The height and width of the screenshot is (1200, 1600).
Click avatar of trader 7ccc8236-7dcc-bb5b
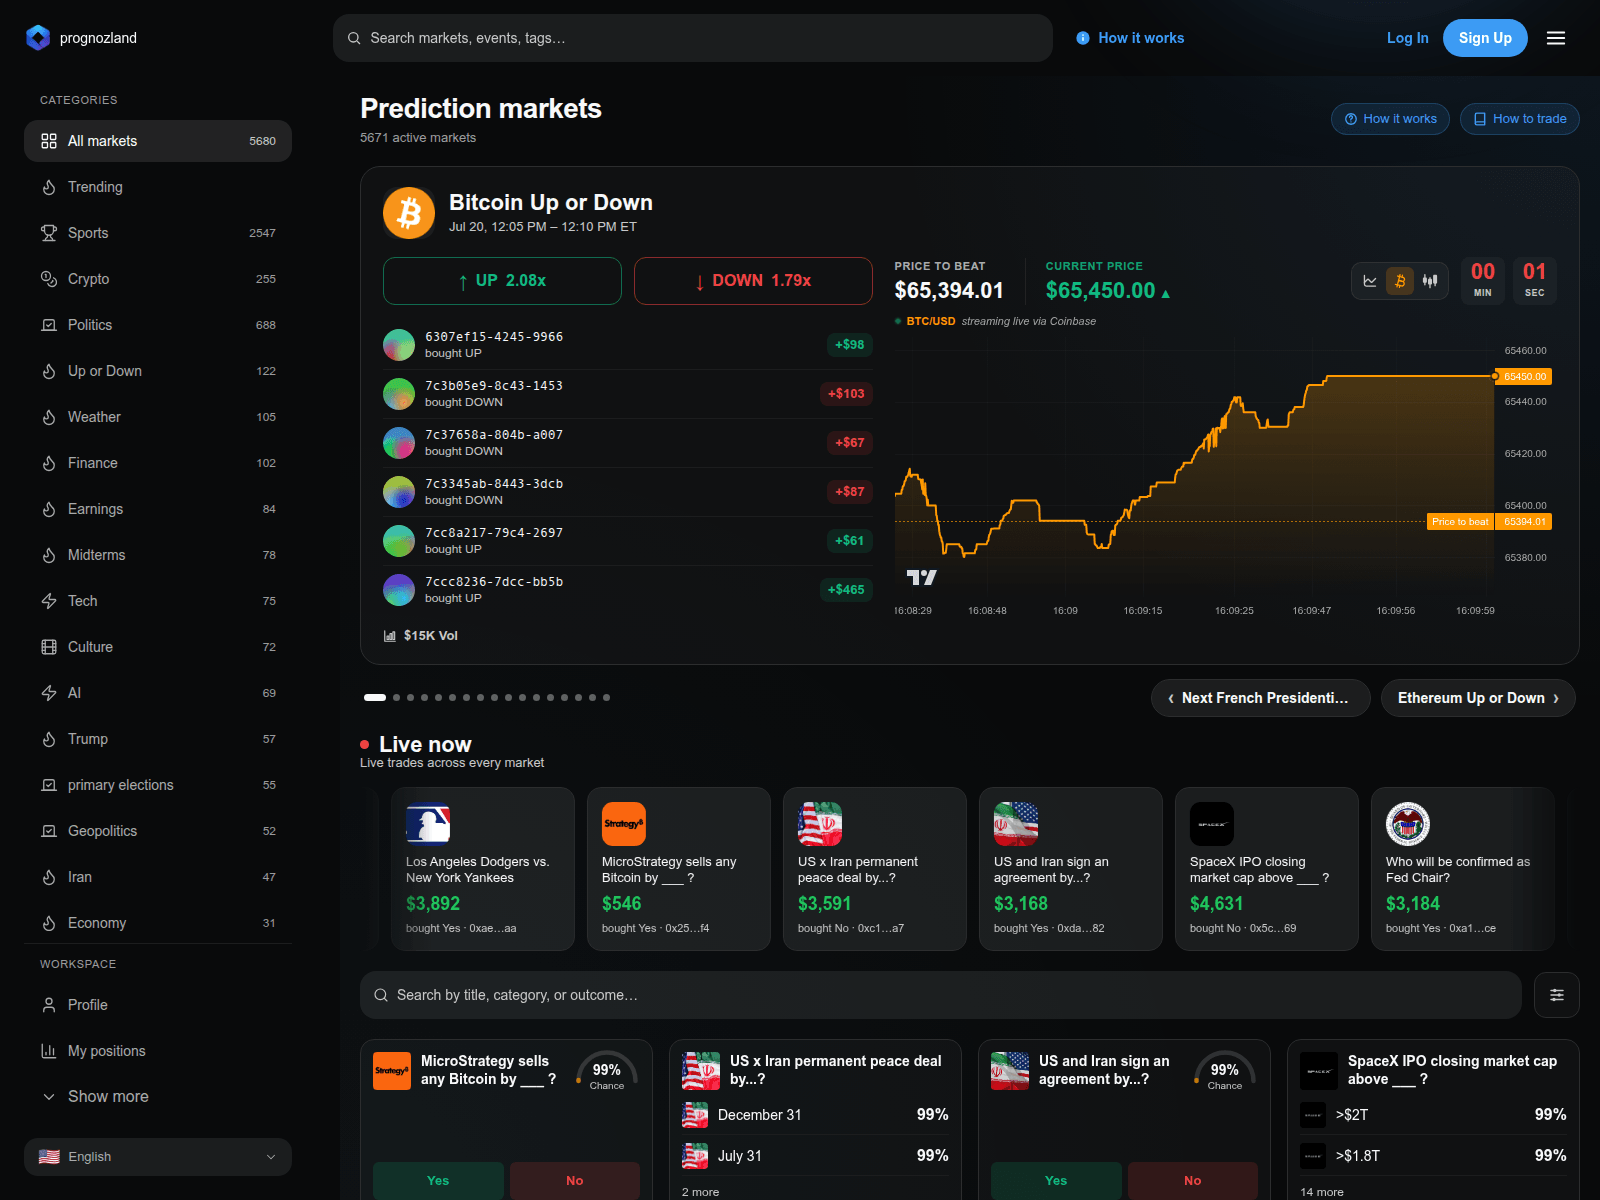point(399,590)
